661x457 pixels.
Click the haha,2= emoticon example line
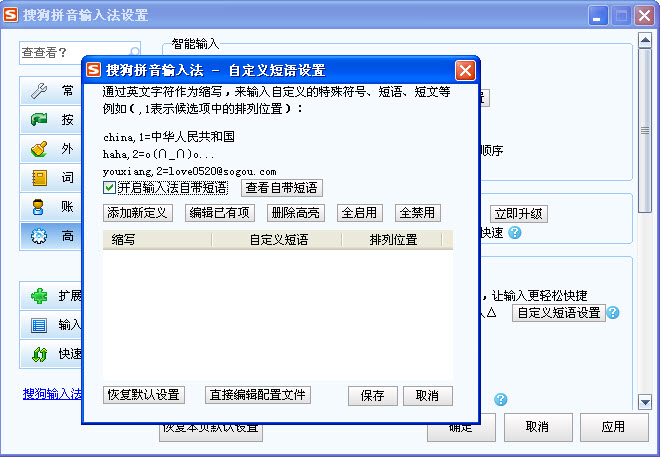pyautogui.click(x=159, y=154)
